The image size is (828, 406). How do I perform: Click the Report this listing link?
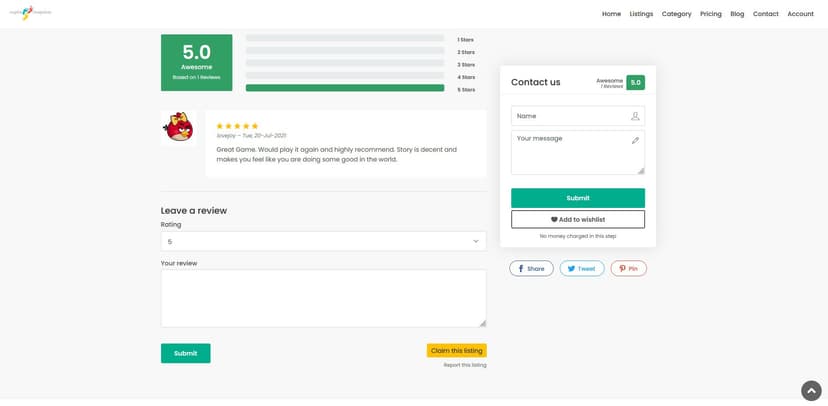465,365
